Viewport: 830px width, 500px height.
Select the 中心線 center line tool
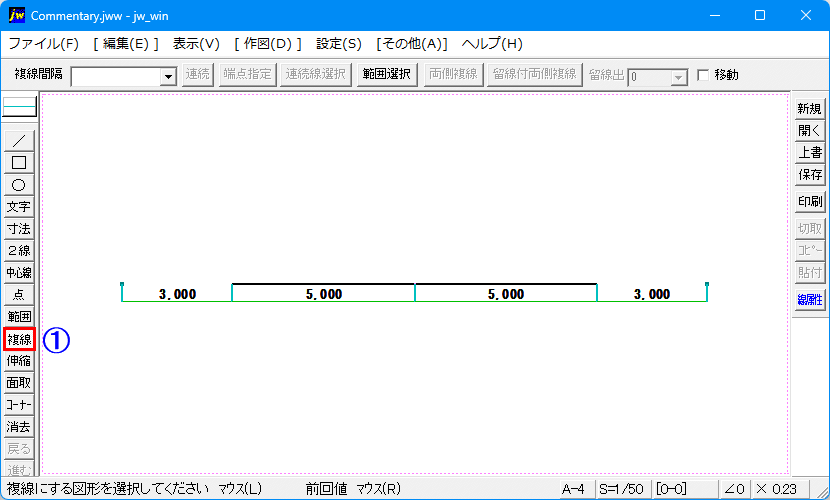19,272
